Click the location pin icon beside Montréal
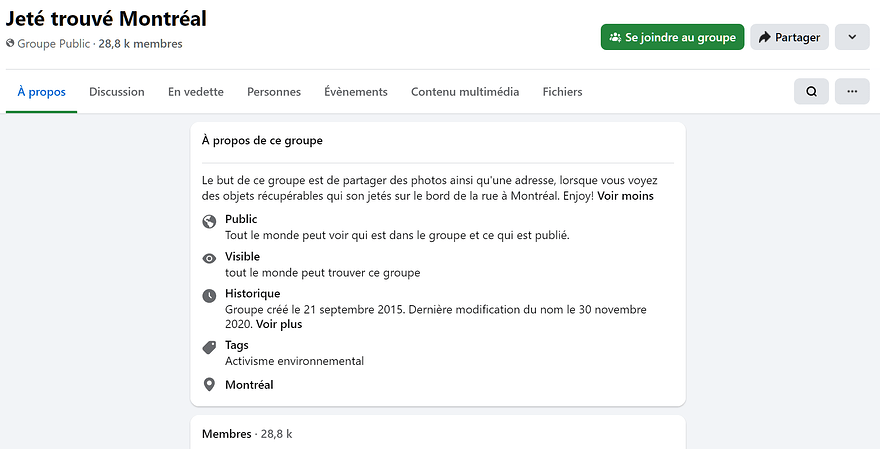Image resolution: width=880 pixels, height=449 pixels. point(209,384)
